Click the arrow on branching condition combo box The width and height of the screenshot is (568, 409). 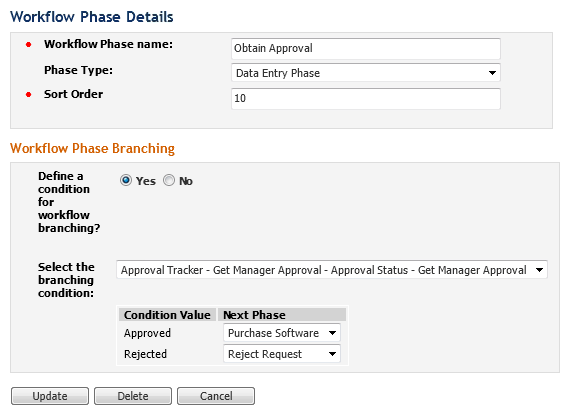click(x=539, y=270)
